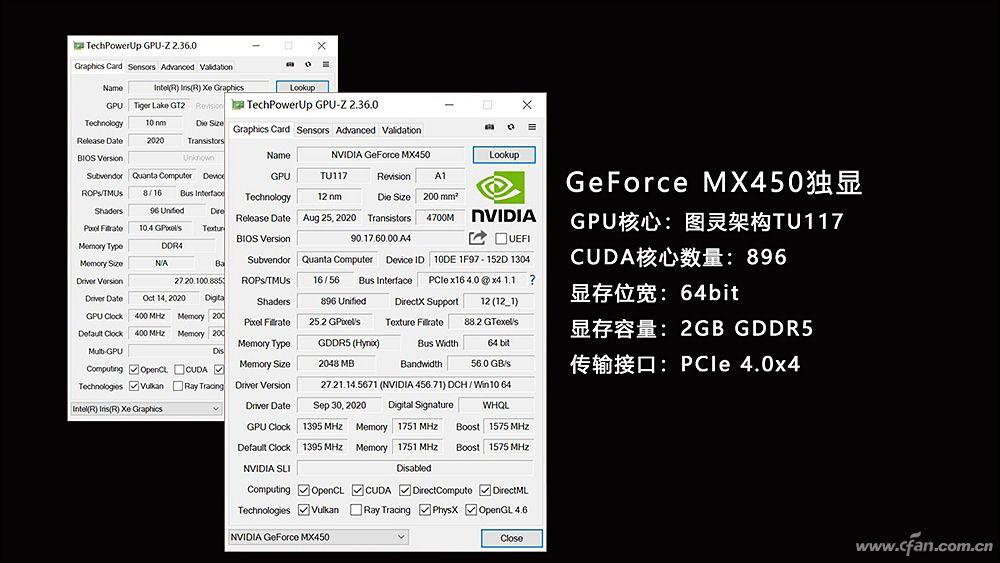Toggle CUDA checkbox in Intel window
The width and height of the screenshot is (1000, 563).
point(179,370)
